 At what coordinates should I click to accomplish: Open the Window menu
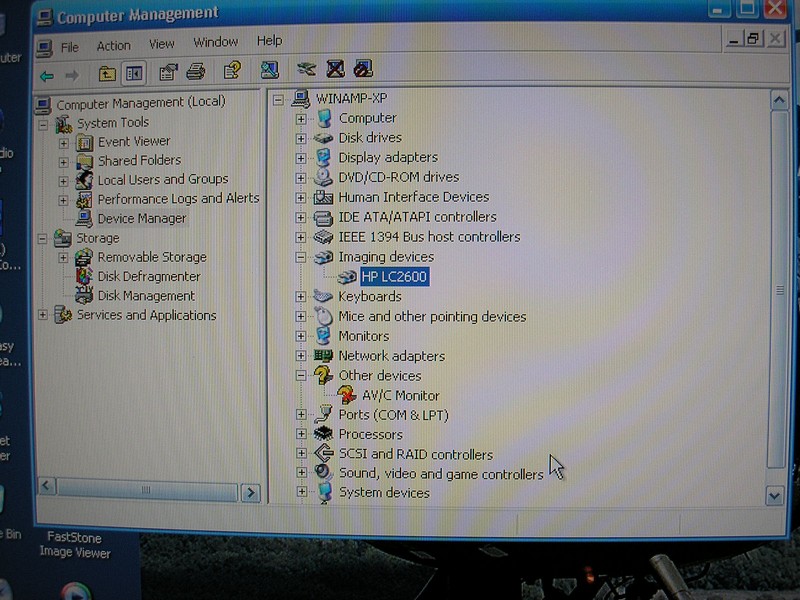[x=216, y=42]
